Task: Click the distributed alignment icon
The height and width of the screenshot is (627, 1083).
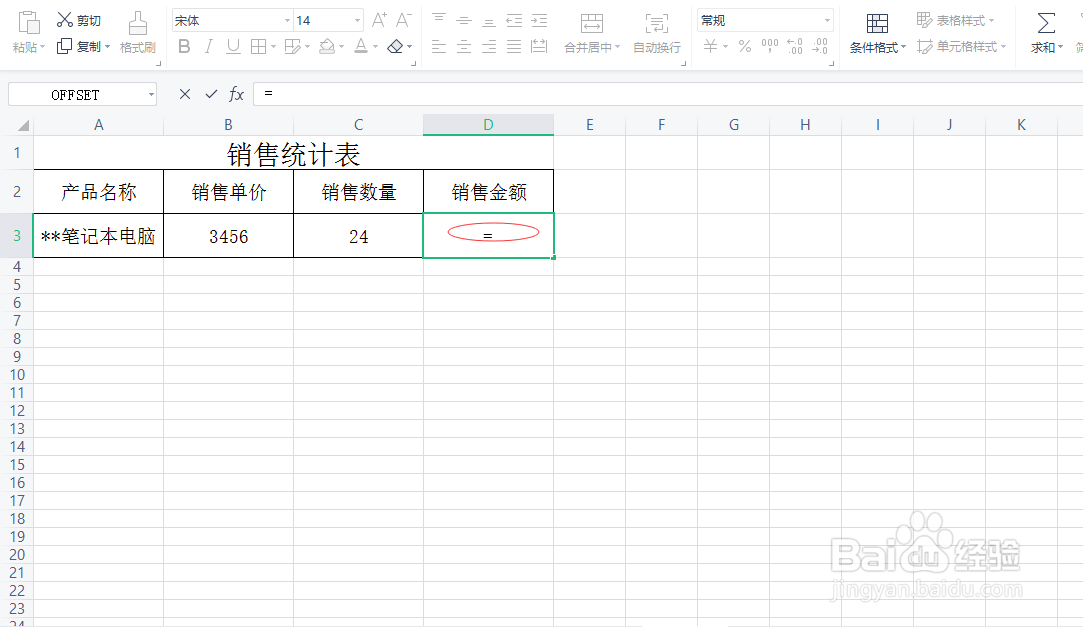Action: pos(539,46)
